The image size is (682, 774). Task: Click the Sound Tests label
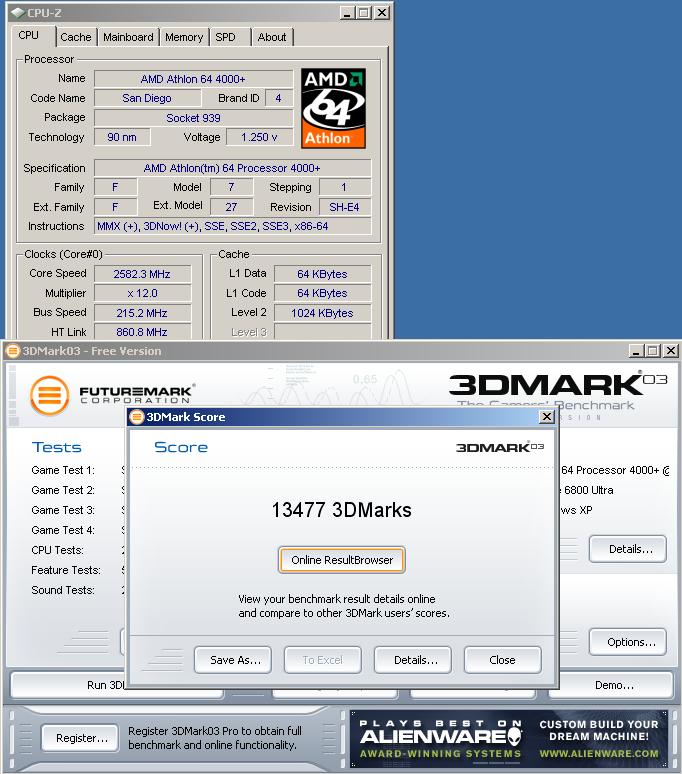pos(63,590)
